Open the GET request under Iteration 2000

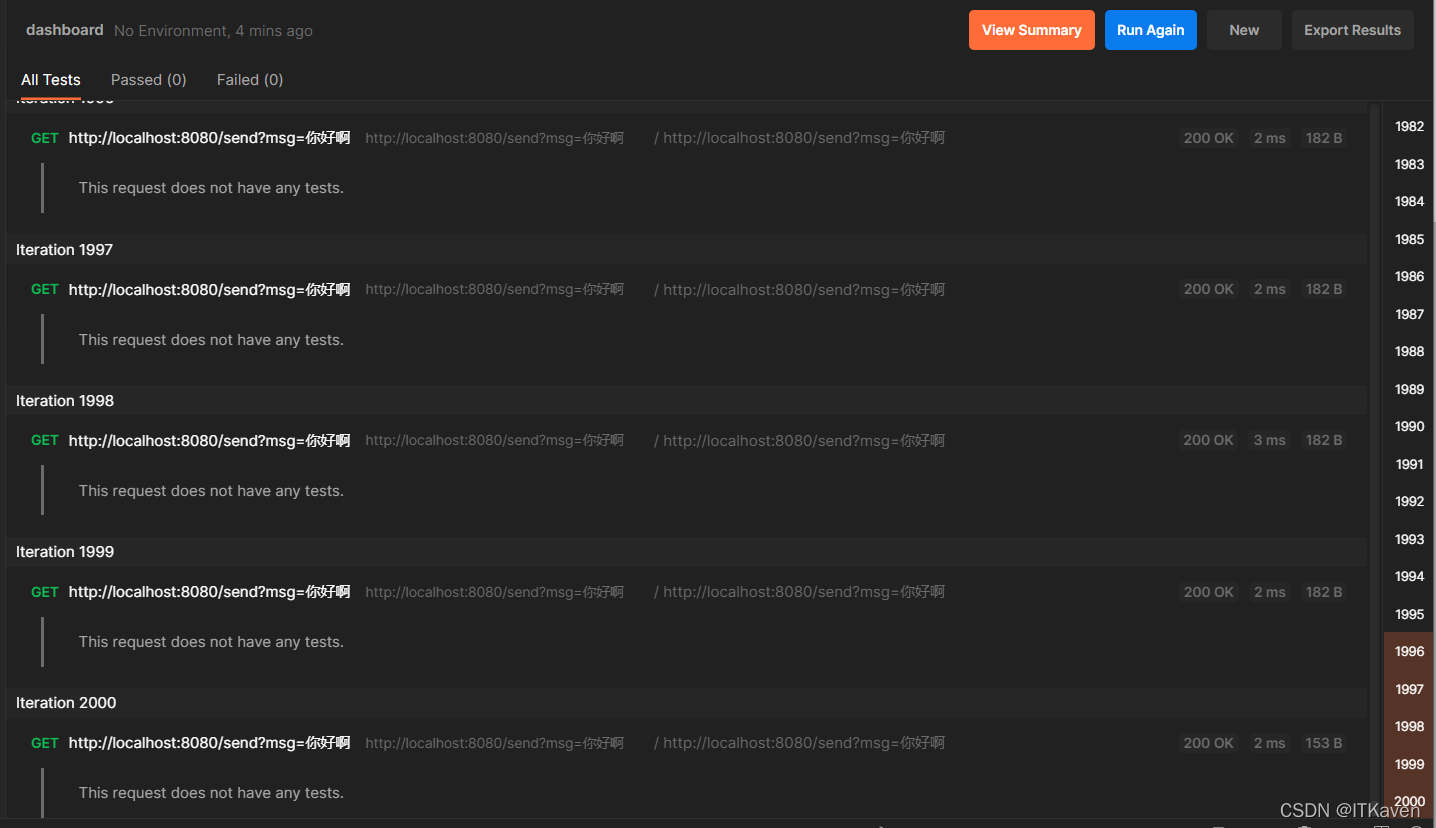[x=209, y=742]
